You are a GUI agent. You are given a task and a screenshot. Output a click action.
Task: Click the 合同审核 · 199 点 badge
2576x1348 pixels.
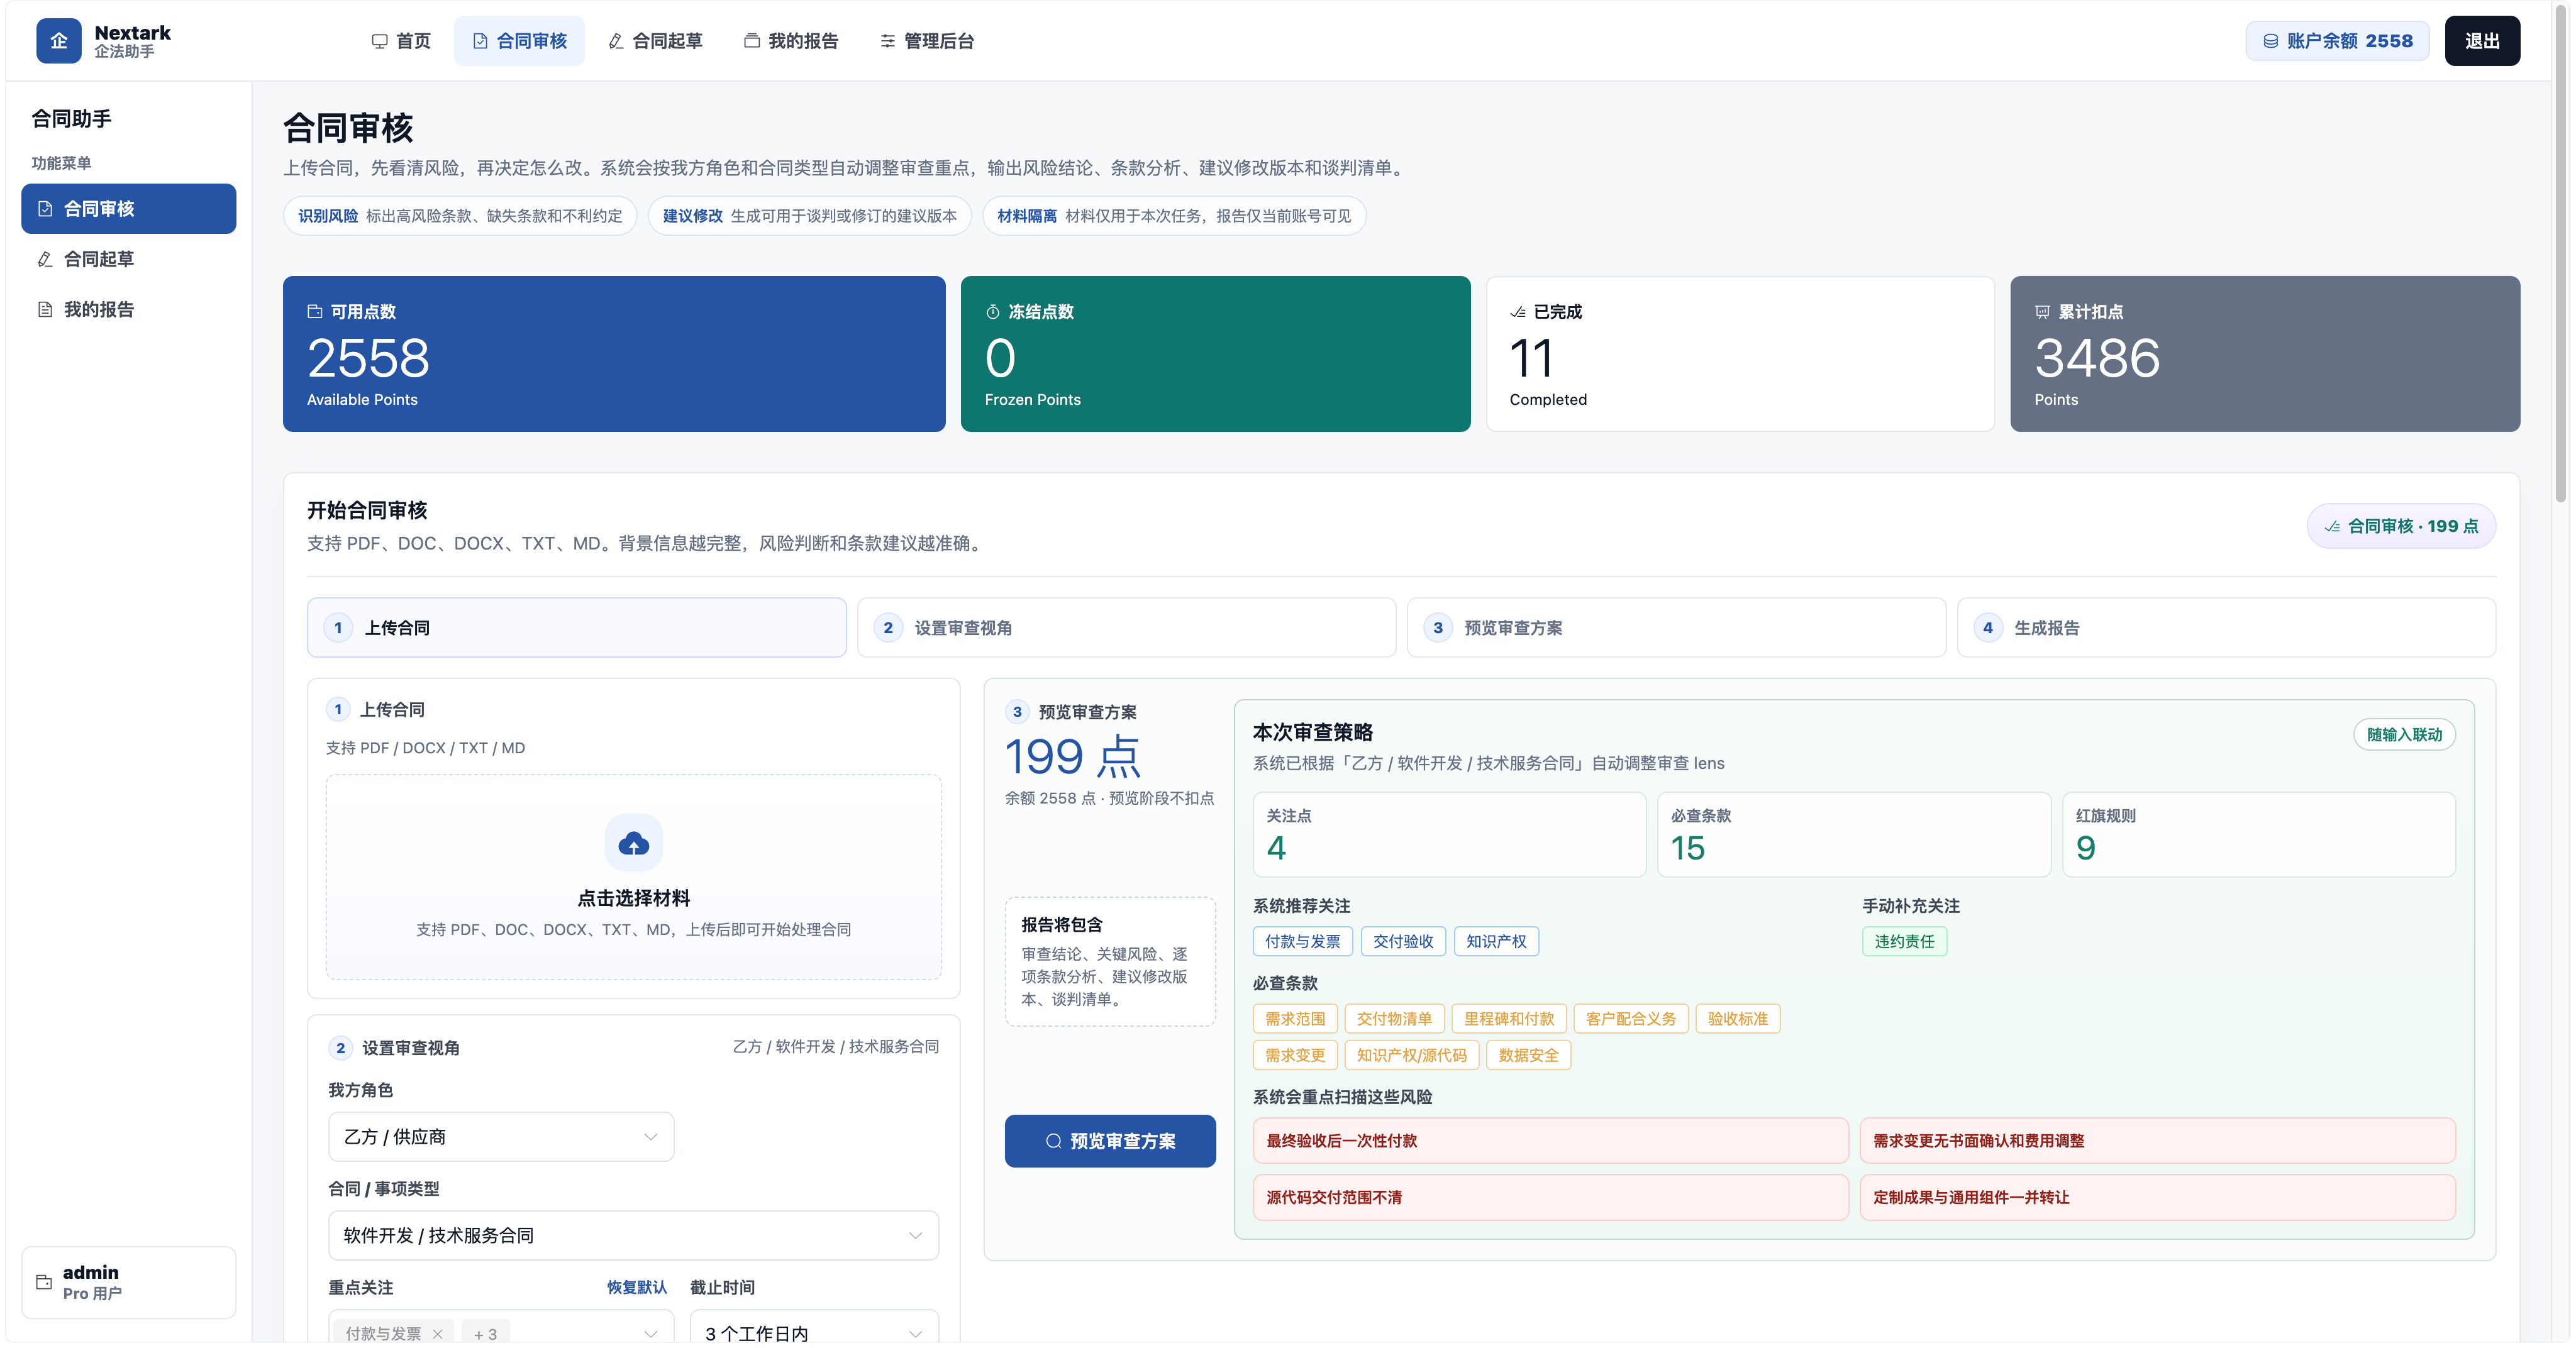click(x=2401, y=526)
